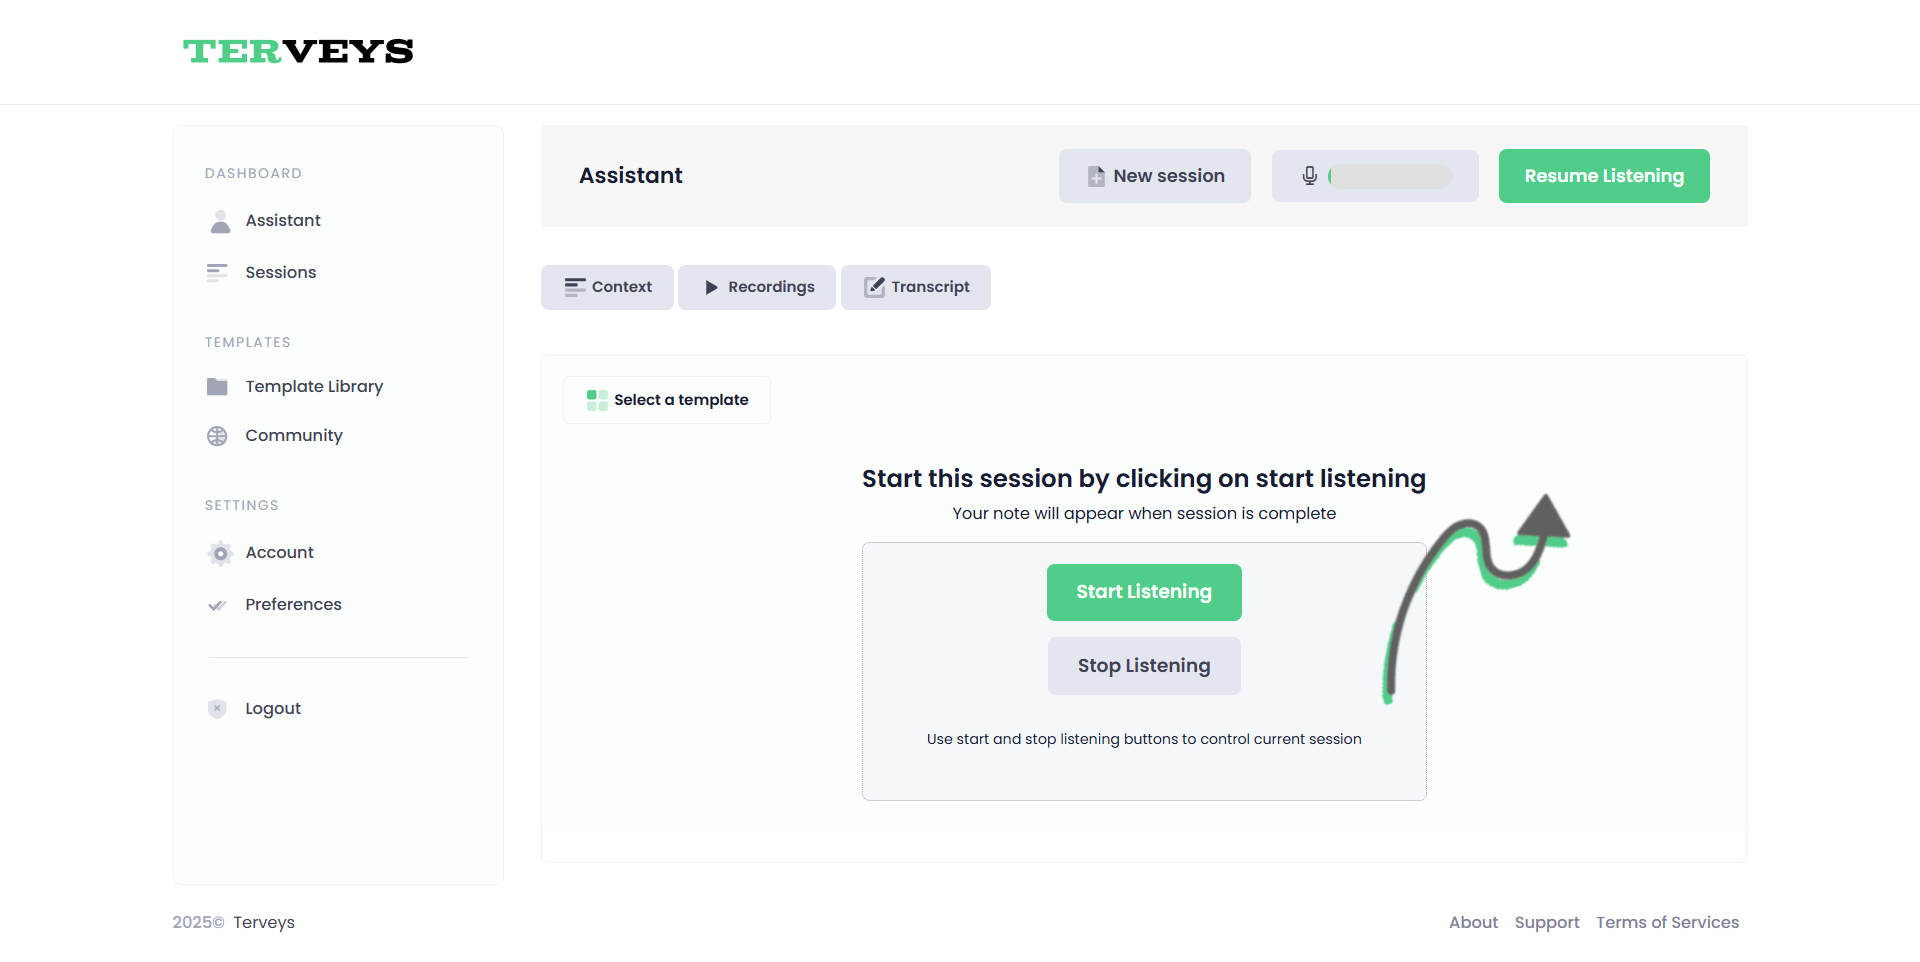Viewport: 1920px width, 962px height.
Task: Create a New session
Action: [1155, 176]
